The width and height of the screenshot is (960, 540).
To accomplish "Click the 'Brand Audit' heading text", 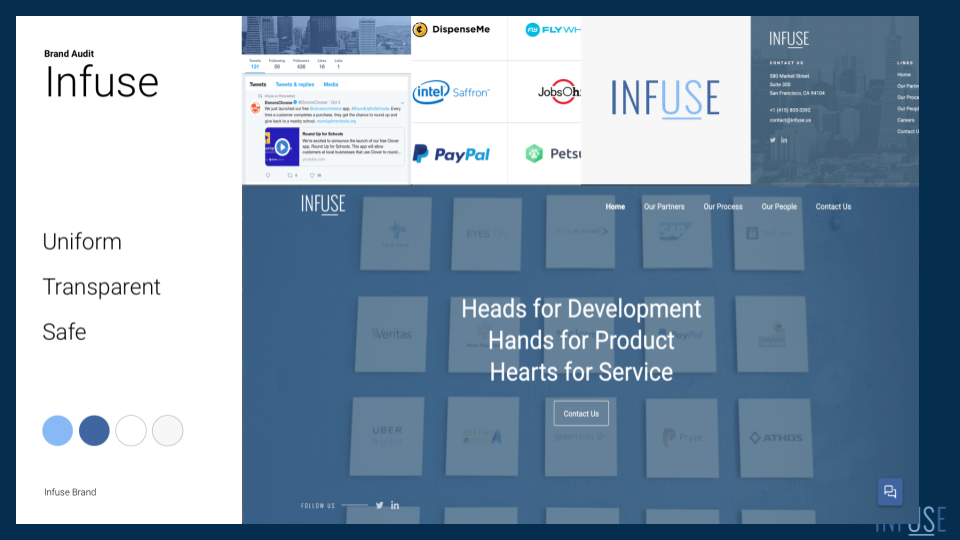I will [69, 54].
